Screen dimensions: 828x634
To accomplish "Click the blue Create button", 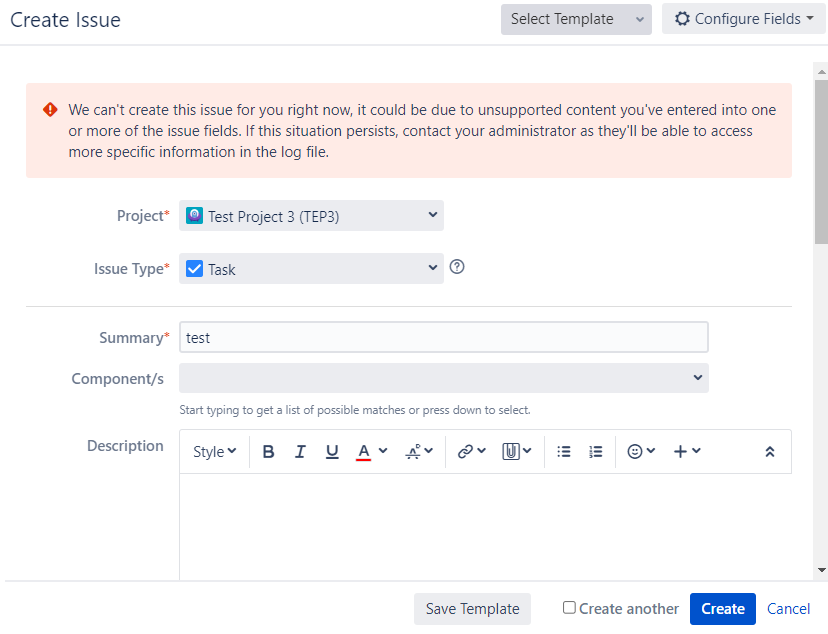I will pyautogui.click(x=722, y=609).
